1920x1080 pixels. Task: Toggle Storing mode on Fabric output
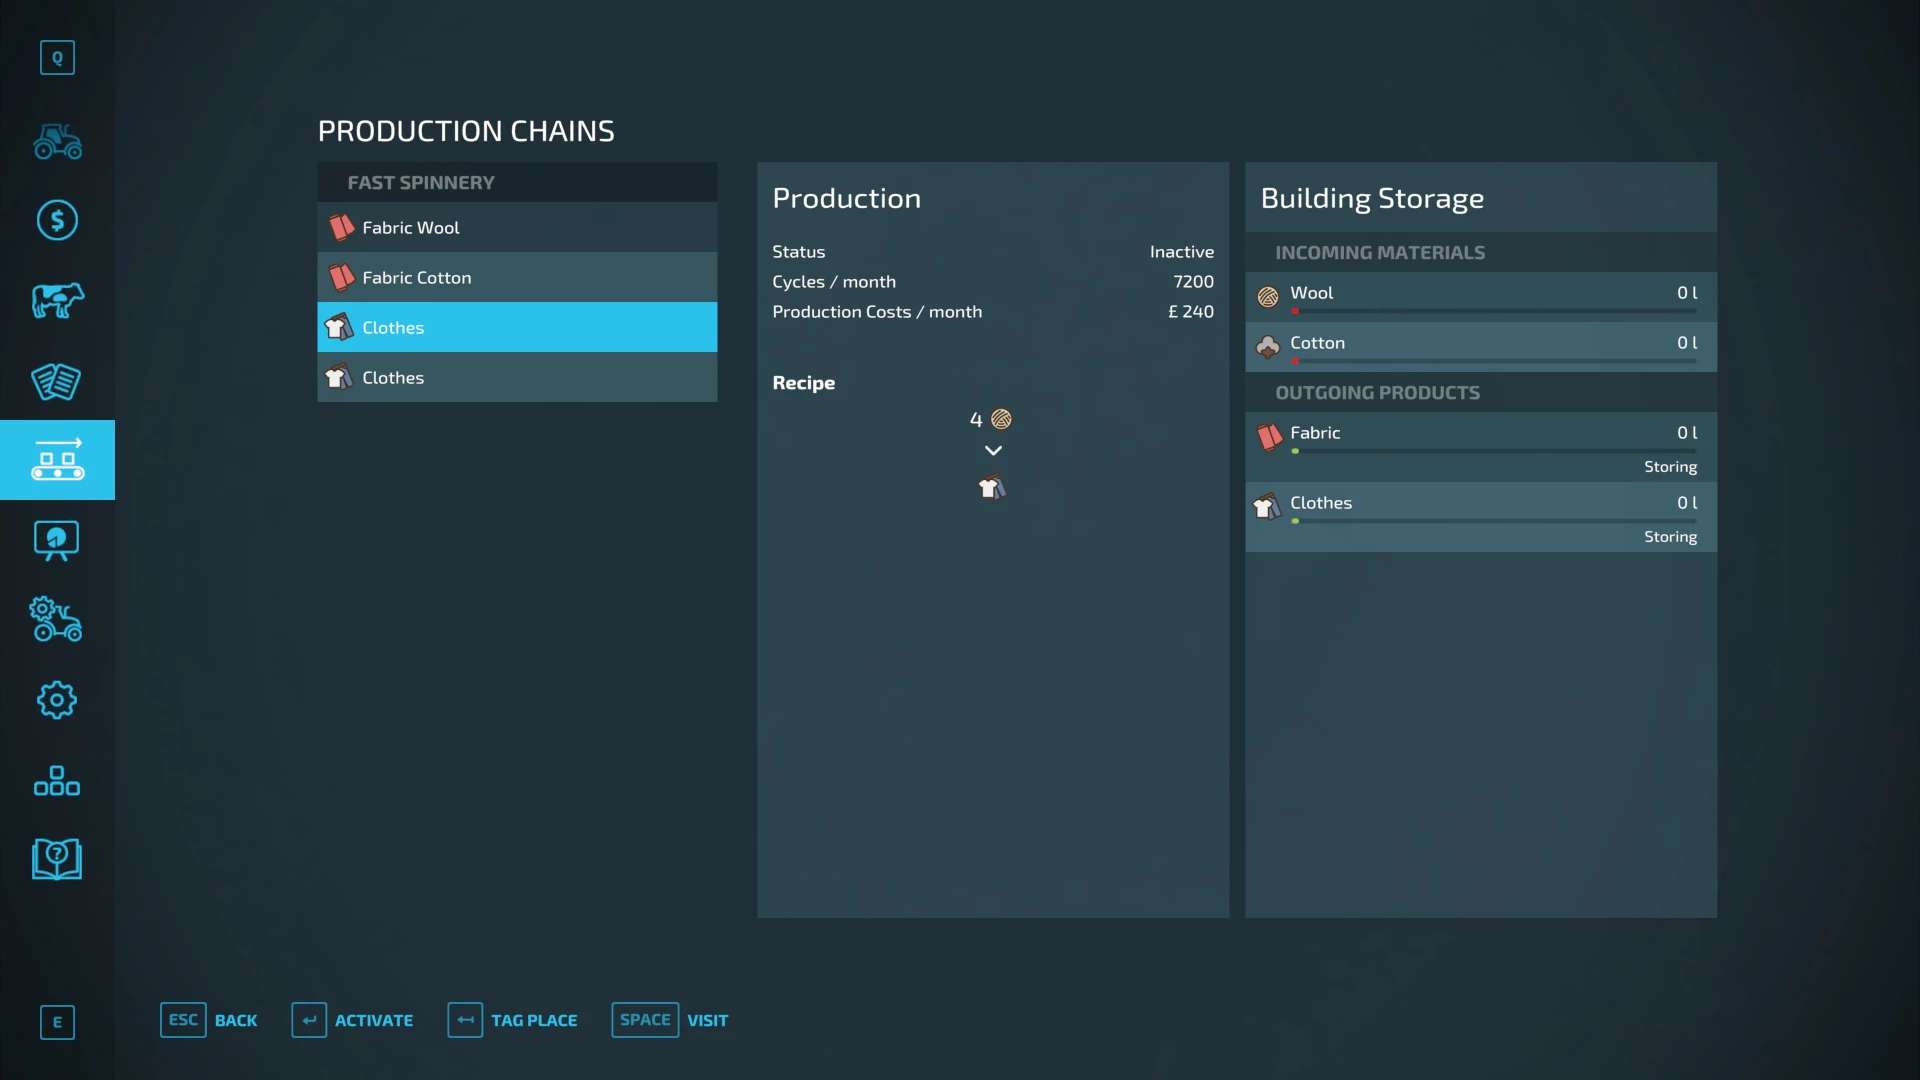click(1669, 467)
